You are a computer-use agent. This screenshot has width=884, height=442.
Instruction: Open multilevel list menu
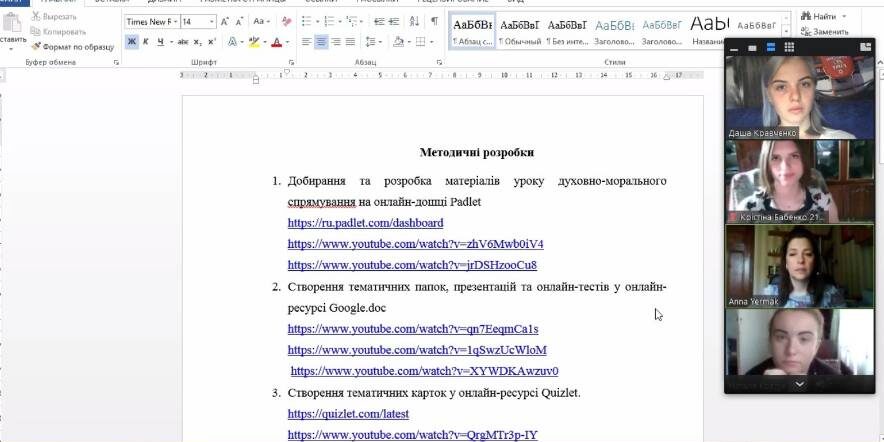354,21
